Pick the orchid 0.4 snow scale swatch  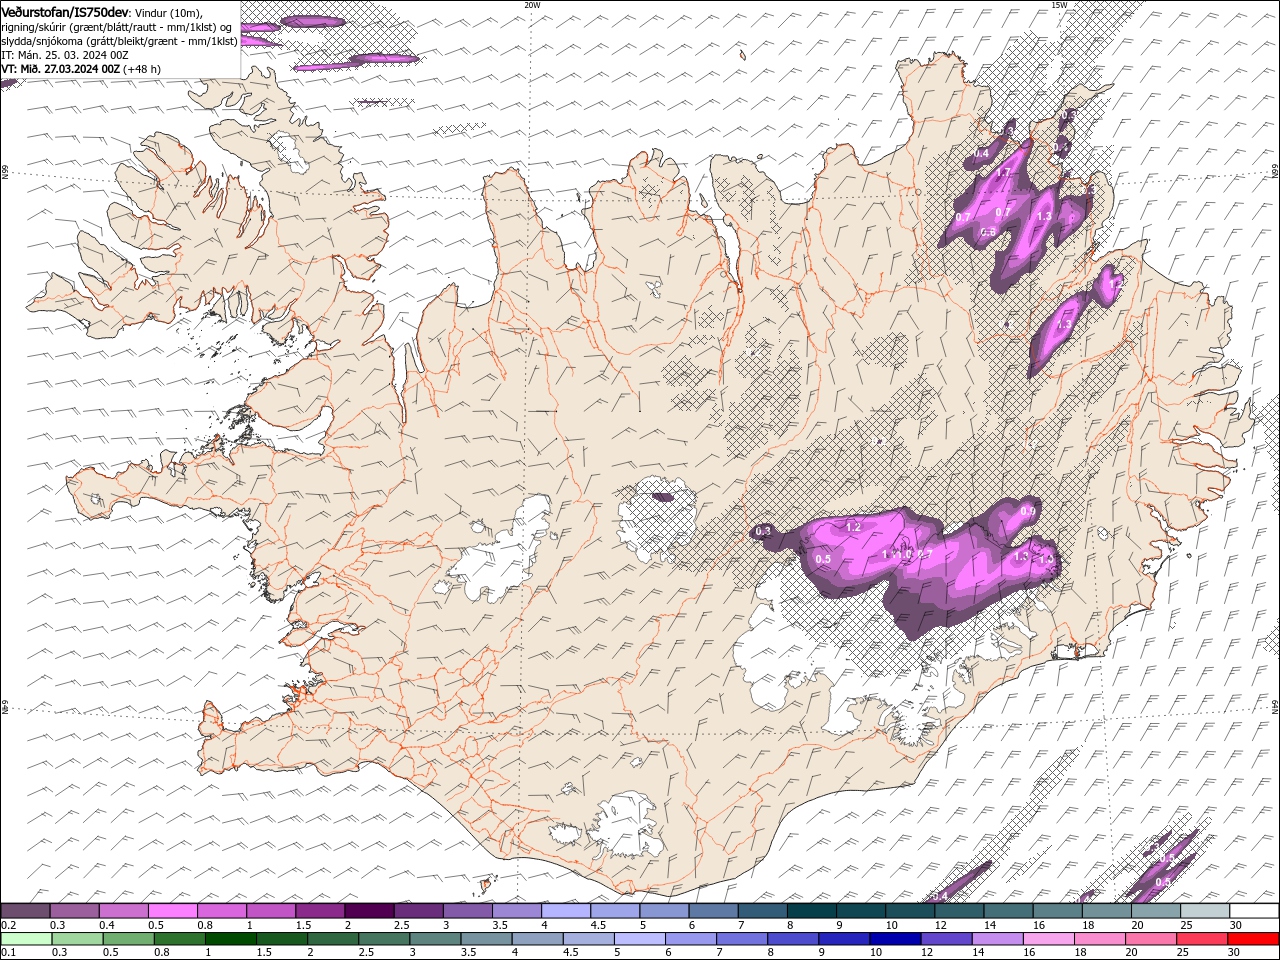tap(123, 911)
